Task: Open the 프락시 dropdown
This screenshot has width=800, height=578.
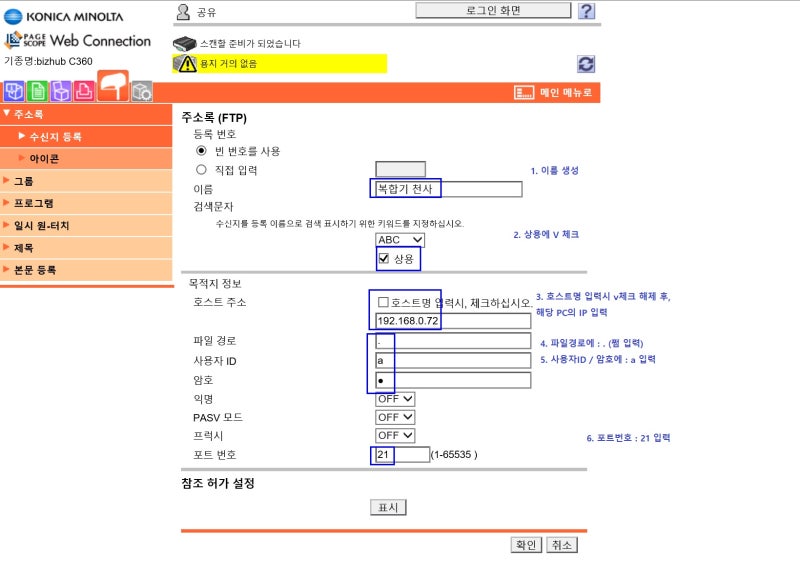Action: point(396,435)
